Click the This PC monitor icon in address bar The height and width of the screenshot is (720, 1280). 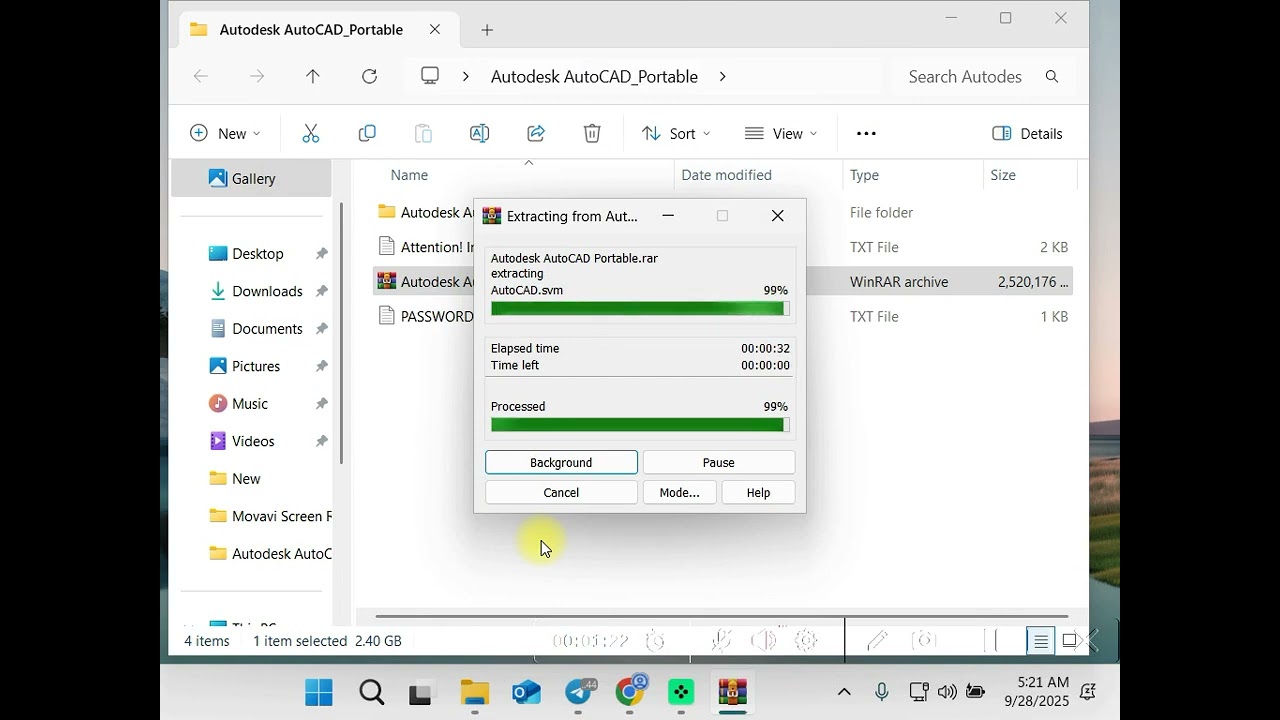tap(430, 76)
